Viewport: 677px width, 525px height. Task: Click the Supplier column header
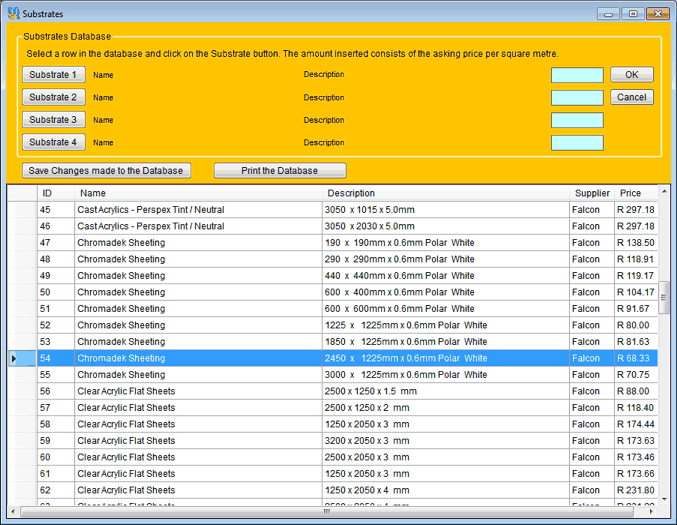pyautogui.click(x=592, y=193)
